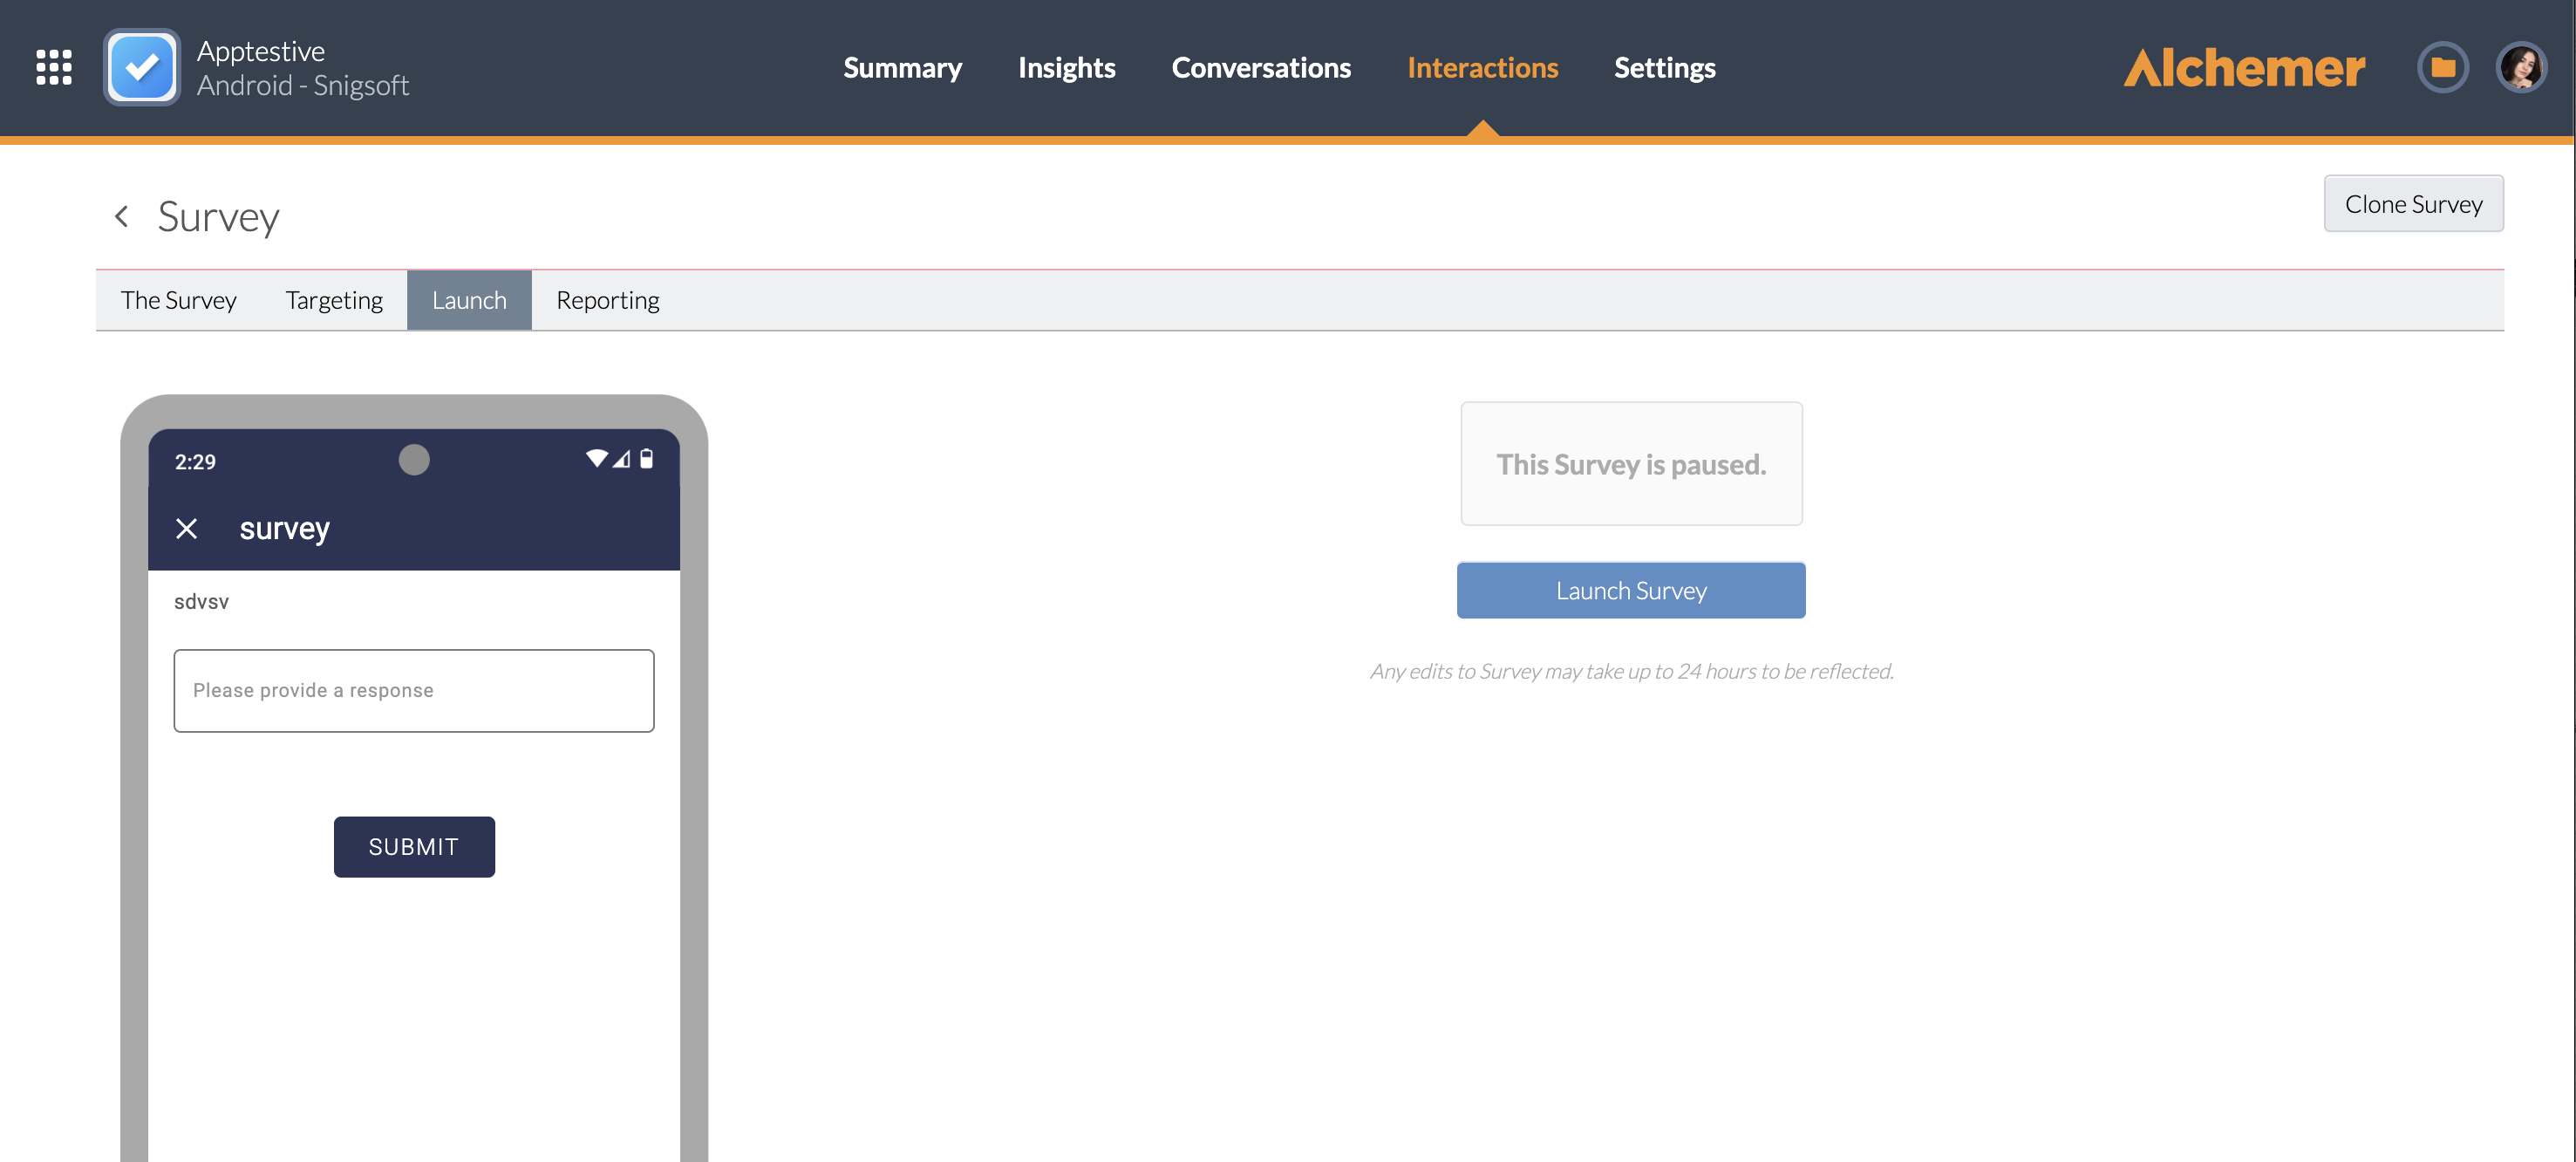Image resolution: width=2576 pixels, height=1162 pixels.
Task: Switch to The Survey tab
Action: click(x=178, y=300)
